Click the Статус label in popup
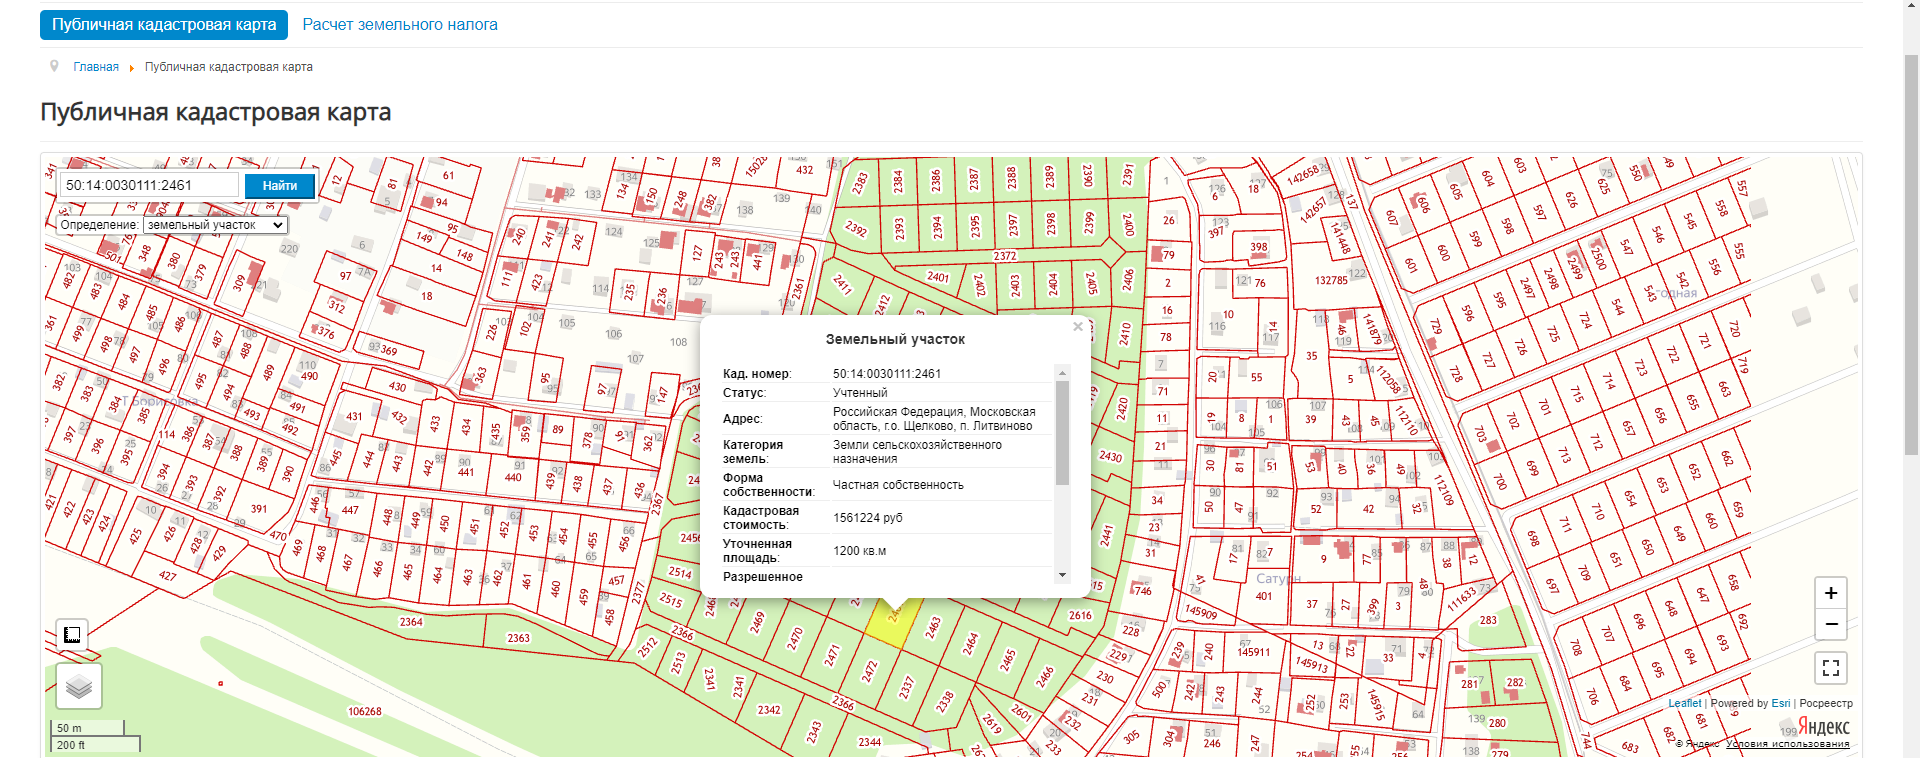 click(x=743, y=393)
